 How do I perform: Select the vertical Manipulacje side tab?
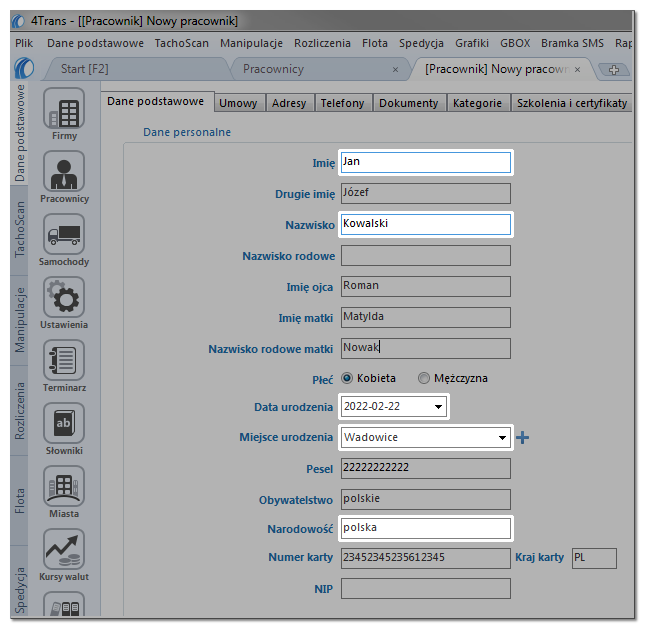pos(19,320)
